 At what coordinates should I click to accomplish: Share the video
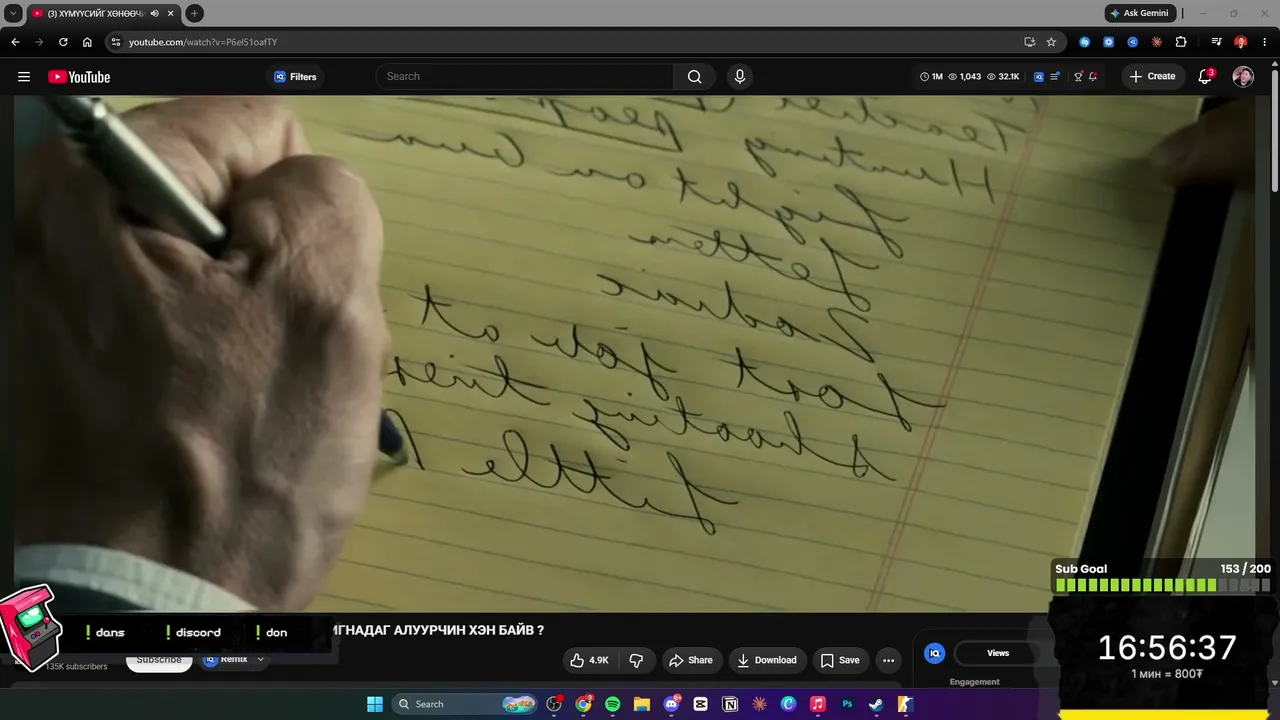[691, 660]
